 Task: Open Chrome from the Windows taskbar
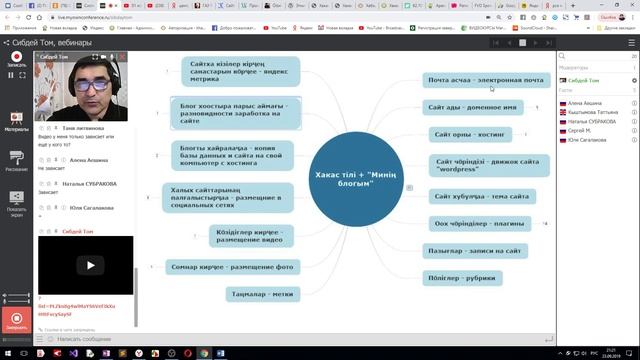click(204, 353)
